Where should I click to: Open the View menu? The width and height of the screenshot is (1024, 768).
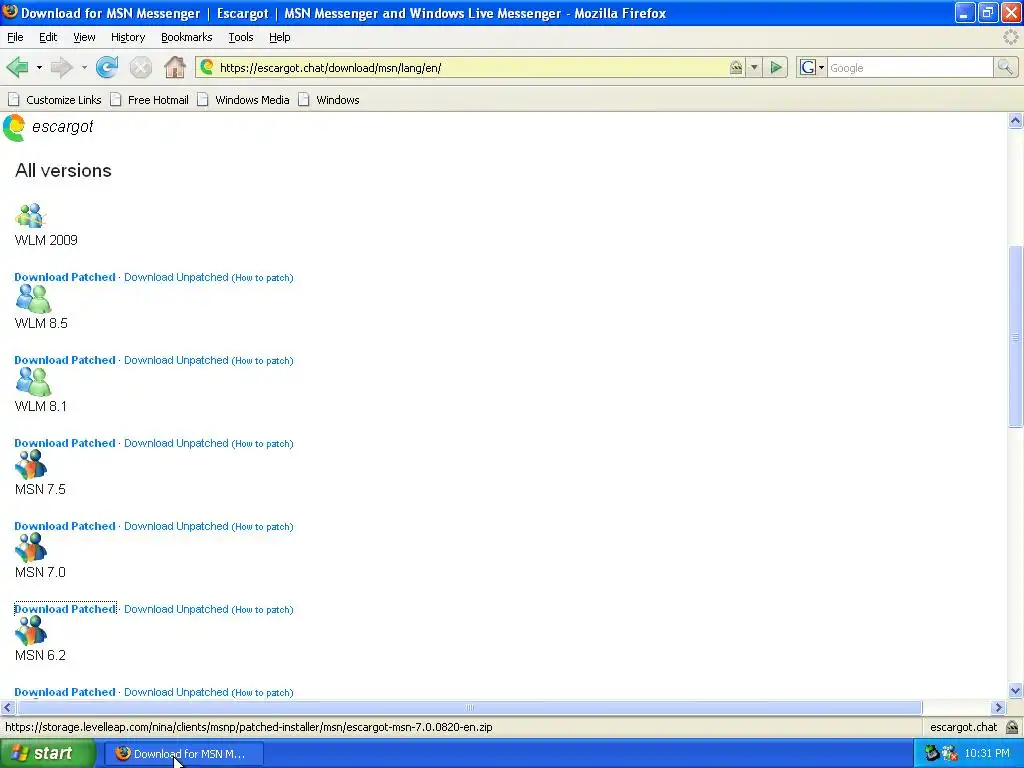[x=84, y=37]
